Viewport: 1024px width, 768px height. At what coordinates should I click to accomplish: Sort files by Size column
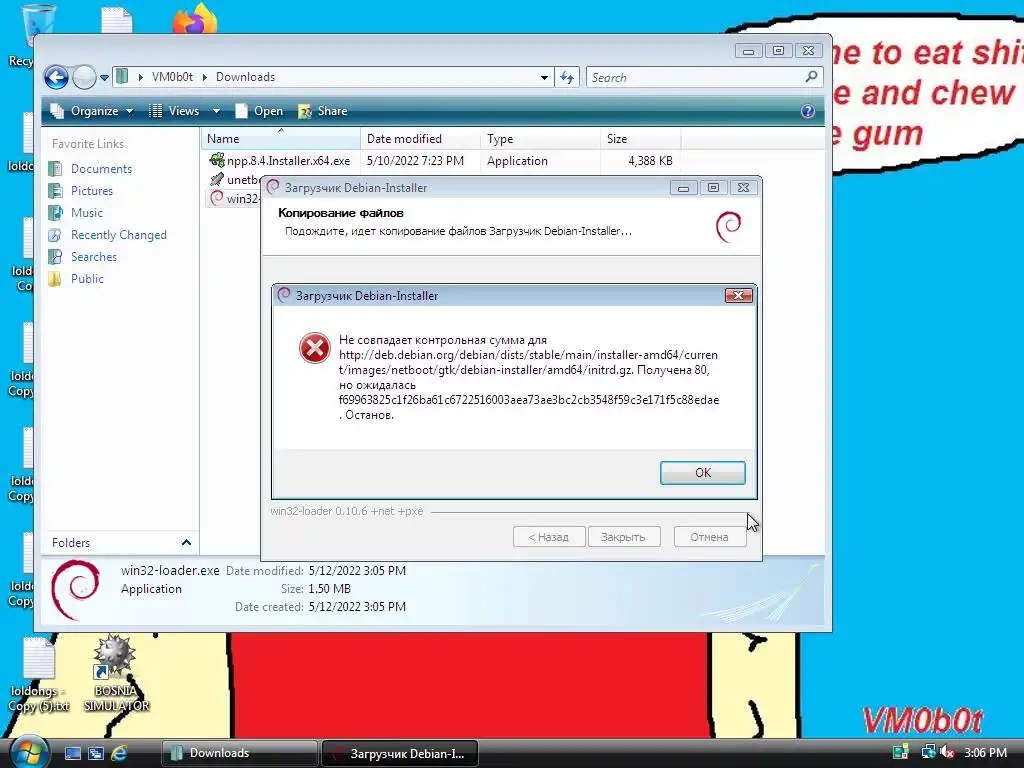[641, 138]
